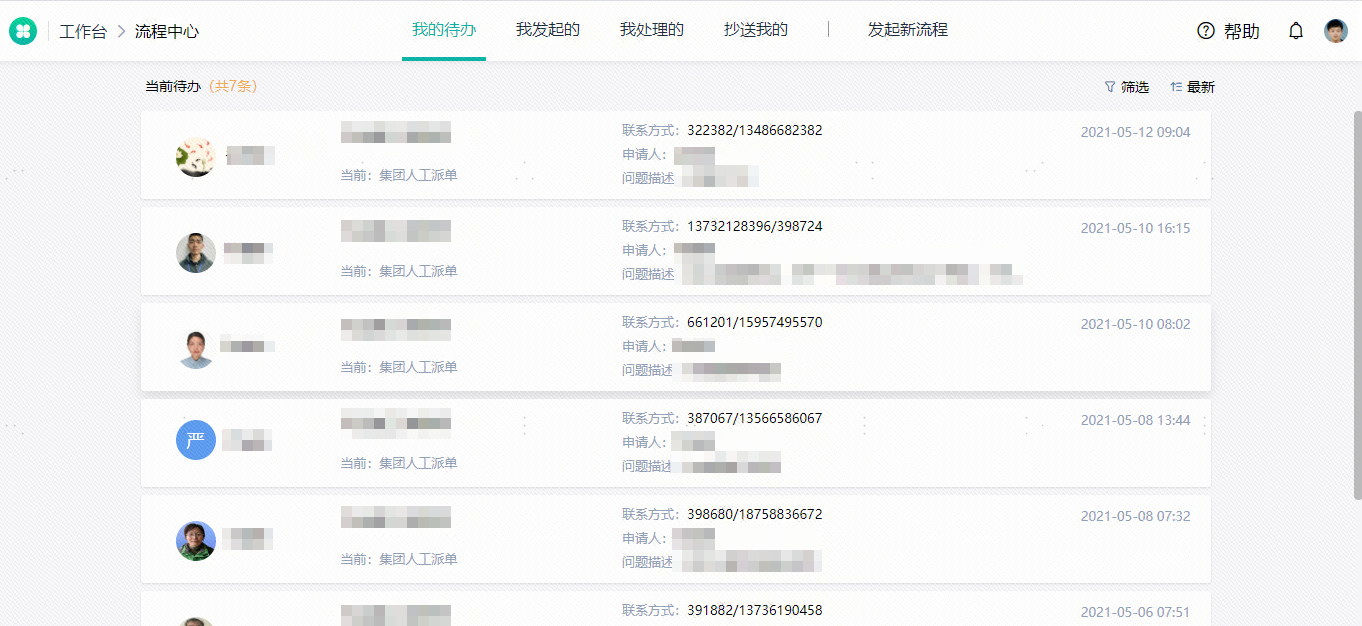Click 流程中心 breadcrumb
The width and height of the screenshot is (1362, 626).
[167, 31]
